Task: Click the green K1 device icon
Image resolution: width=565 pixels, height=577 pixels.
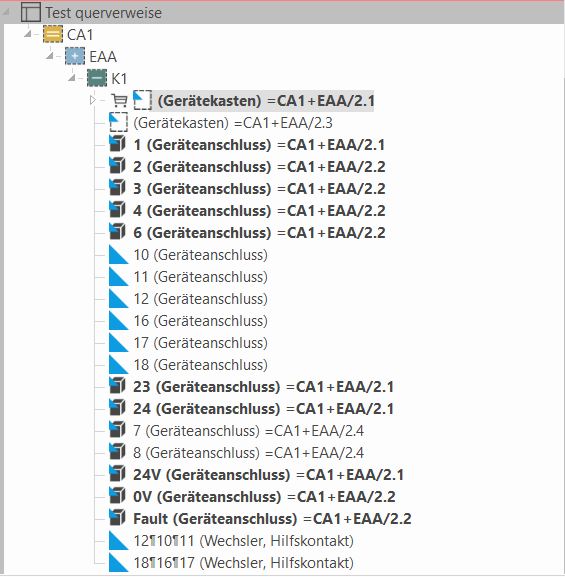Action: (97, 78)
